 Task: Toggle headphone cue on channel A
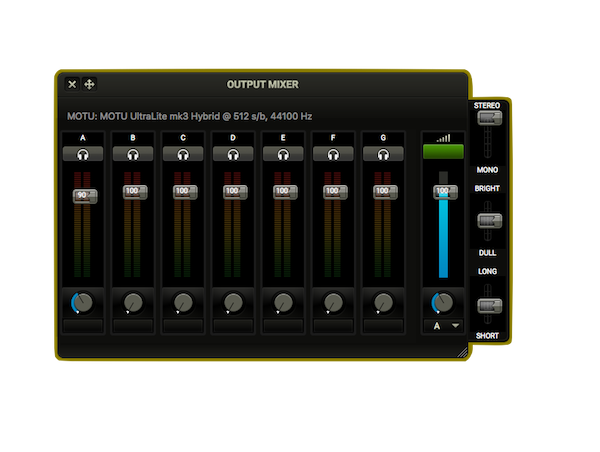coord(83,154)
